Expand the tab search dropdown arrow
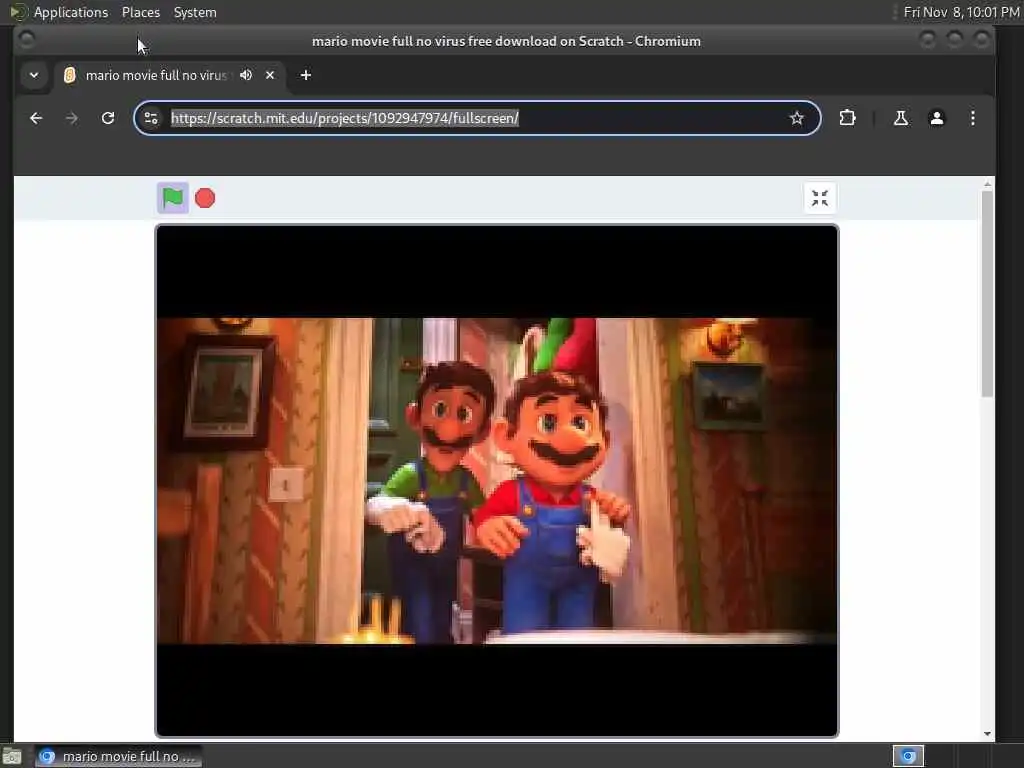The image size is (1024, 768). [34, 75]
